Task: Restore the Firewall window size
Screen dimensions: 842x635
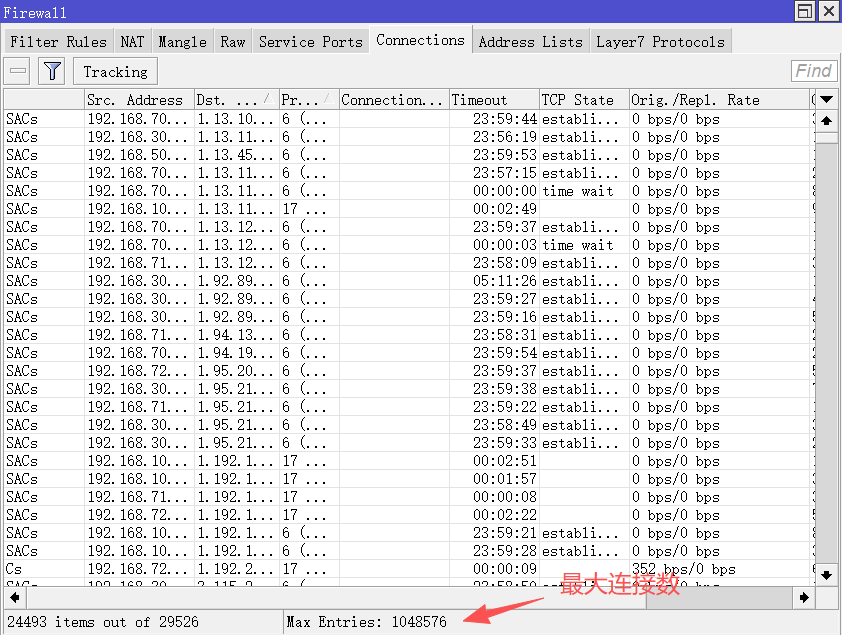Action: [805, 11]
